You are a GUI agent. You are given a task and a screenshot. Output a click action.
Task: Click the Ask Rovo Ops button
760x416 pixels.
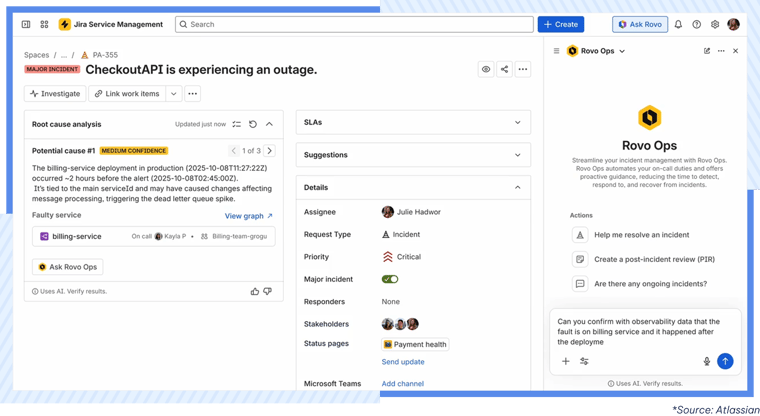coord(68,267)
